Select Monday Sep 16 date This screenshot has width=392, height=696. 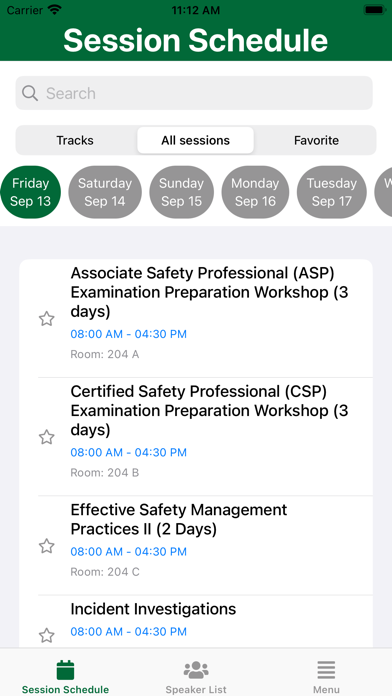tap(255, 192)
